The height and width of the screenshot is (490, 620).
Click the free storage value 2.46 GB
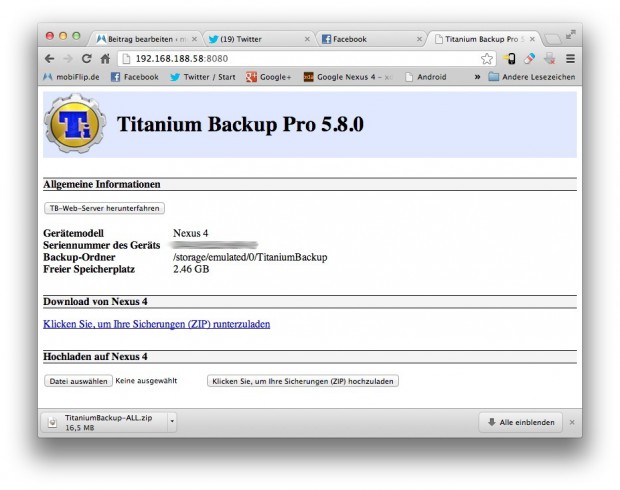point(191,269)
